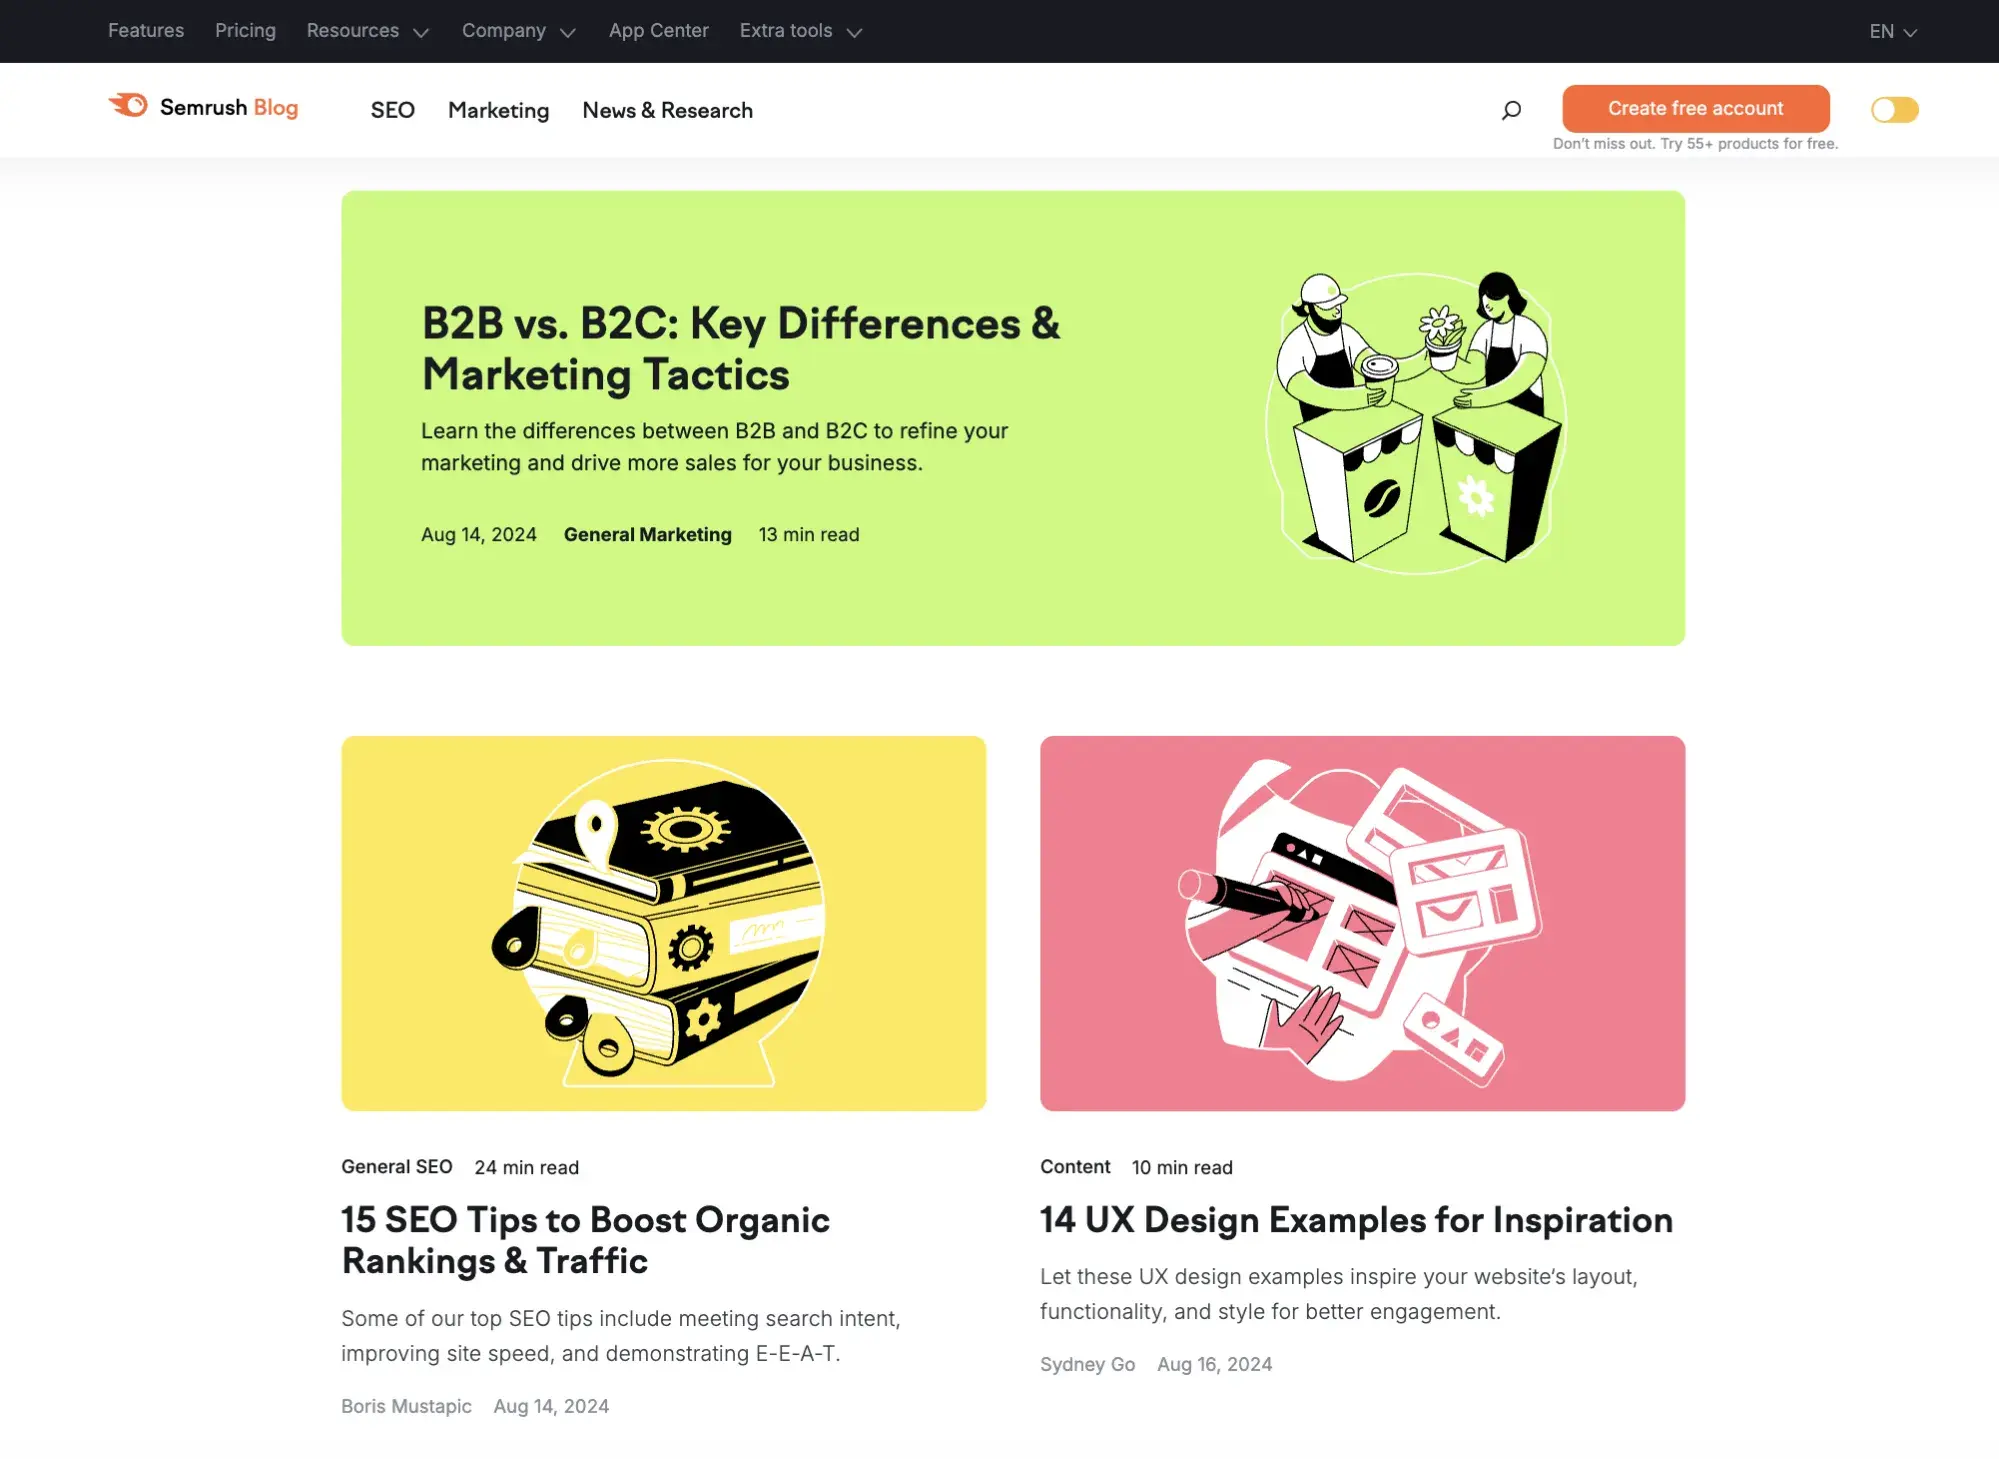Viewport: 1999px width, 1459px height.
Task: Click the Resources dropdown arrow
Action: point(419,31)
